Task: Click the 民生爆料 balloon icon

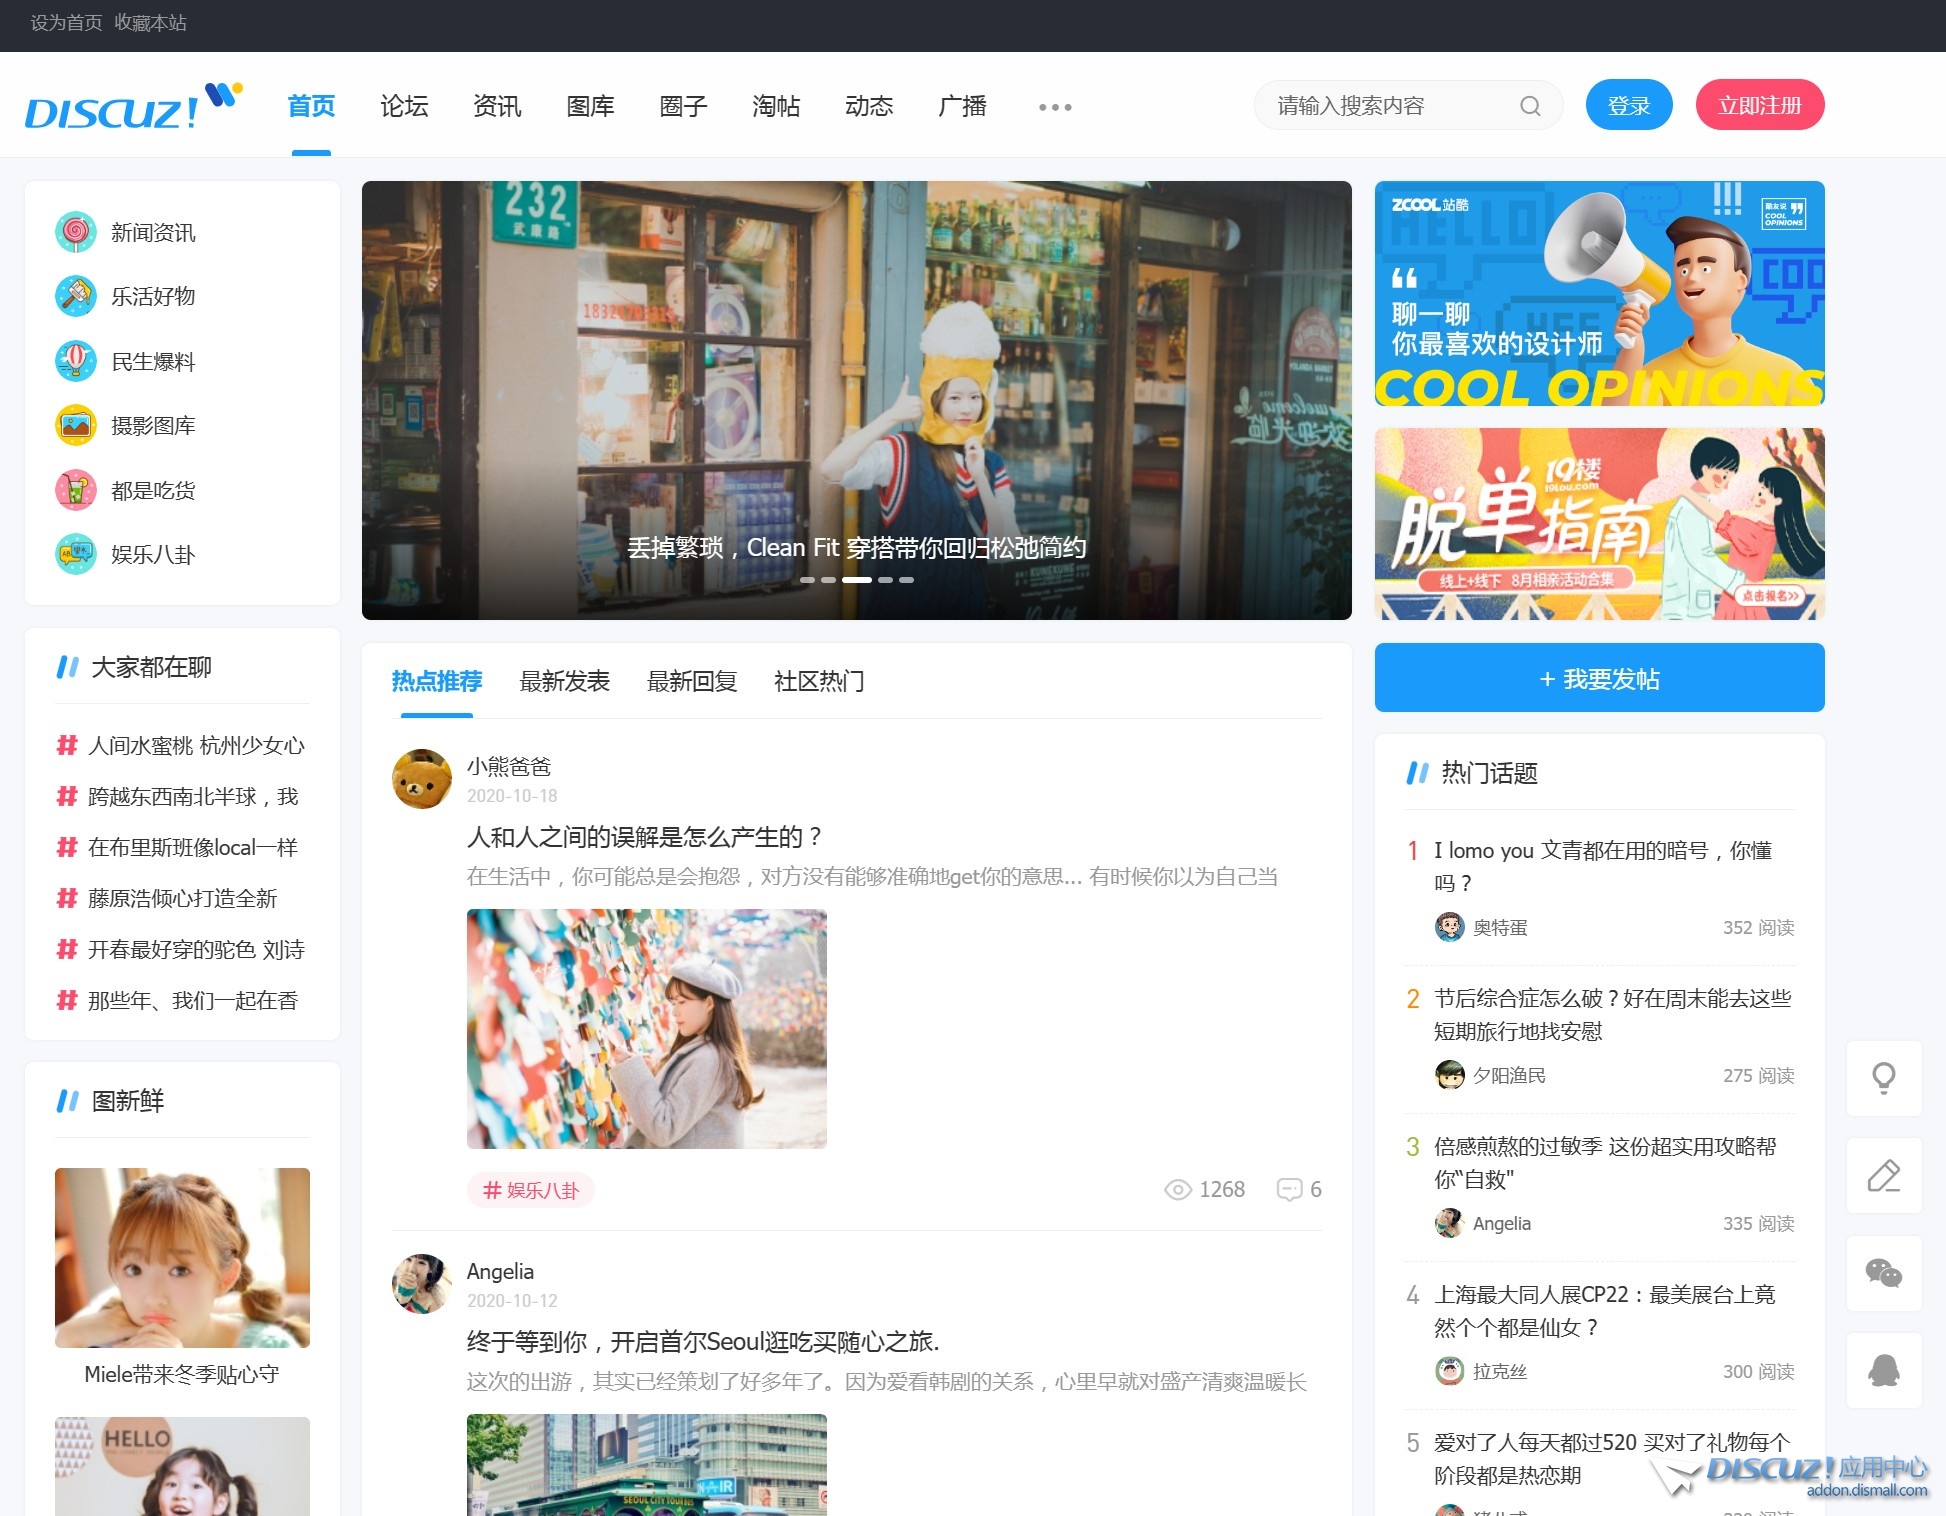Action: 76,361
